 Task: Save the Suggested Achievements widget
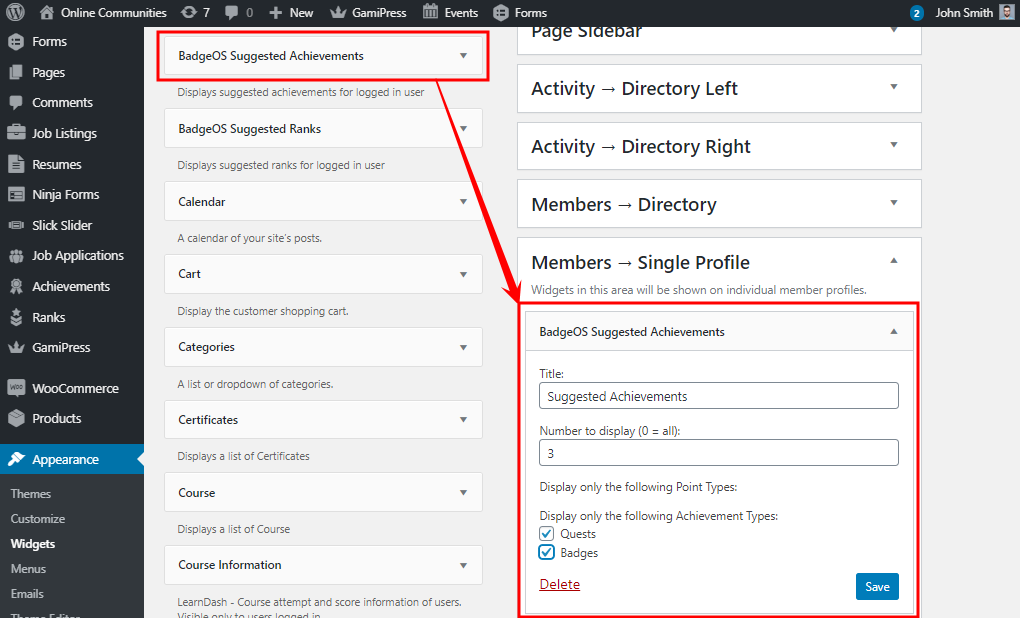click(x=877, y=586)
